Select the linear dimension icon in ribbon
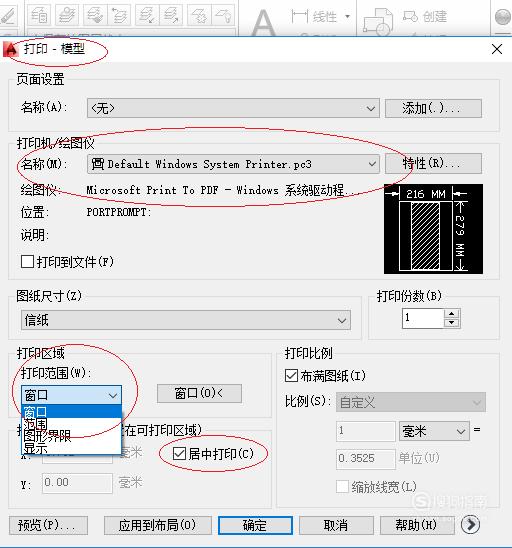Viewport: 512px width, 548px height. coord(300,16)
